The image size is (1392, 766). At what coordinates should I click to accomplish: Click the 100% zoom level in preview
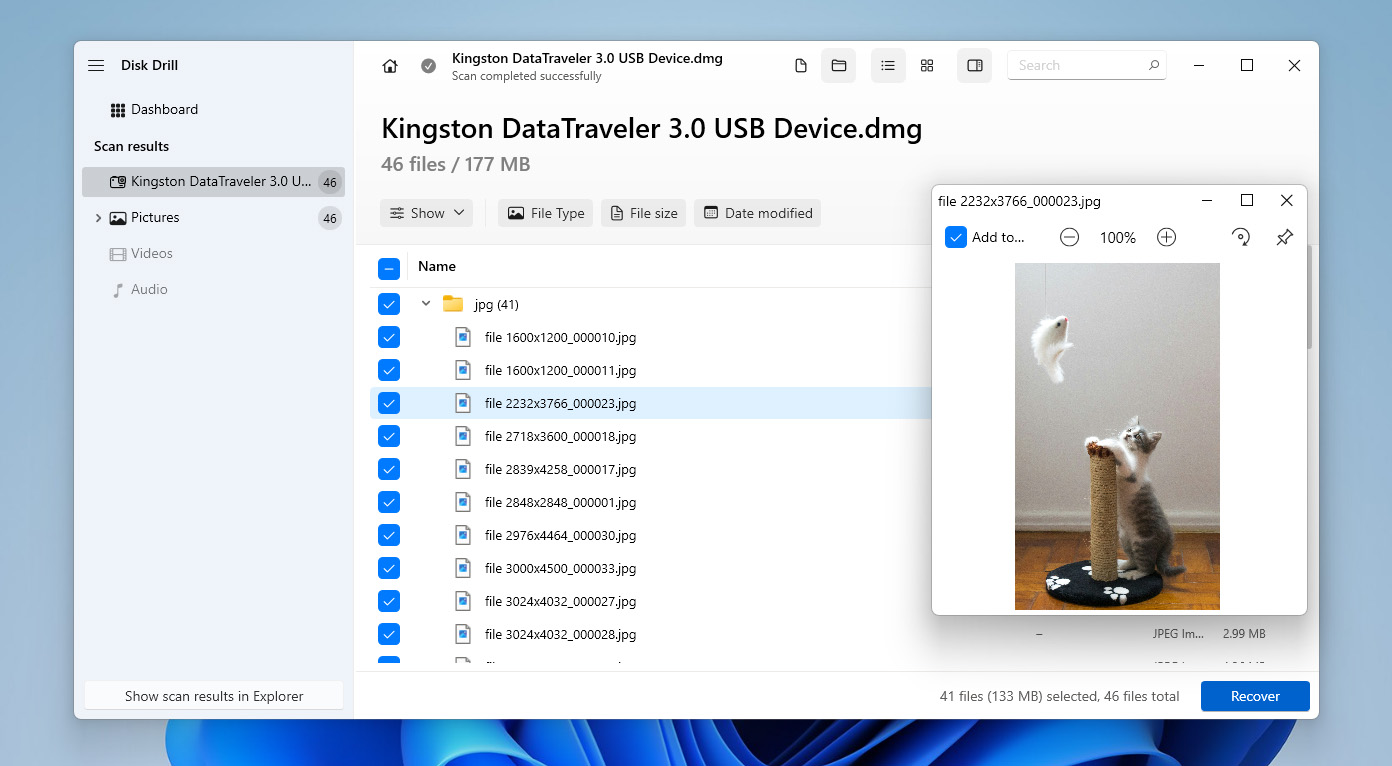[1118, 238]
